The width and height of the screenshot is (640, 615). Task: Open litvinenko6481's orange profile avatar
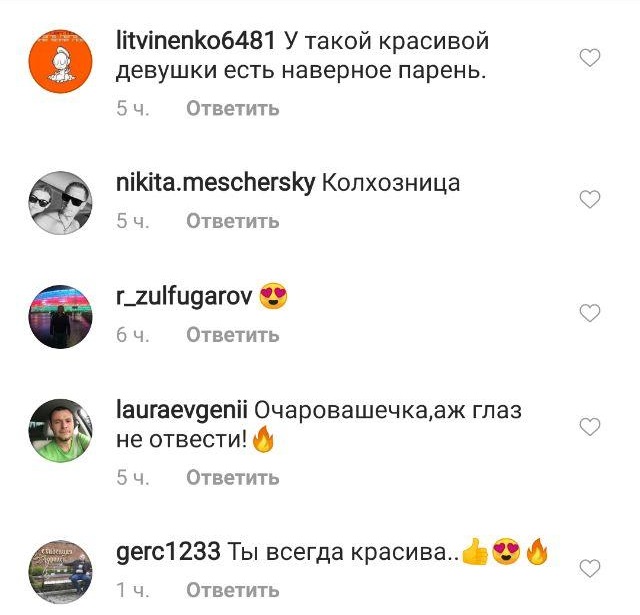tap(60, 62)
